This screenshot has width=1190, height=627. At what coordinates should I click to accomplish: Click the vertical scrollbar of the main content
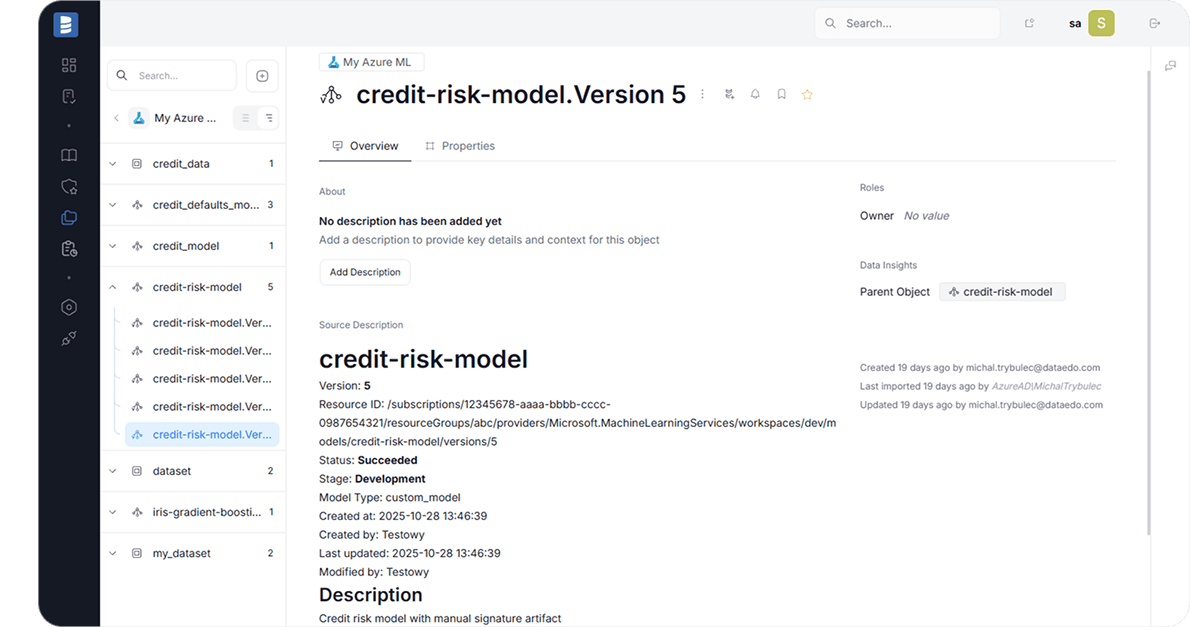coord(1148,300)
